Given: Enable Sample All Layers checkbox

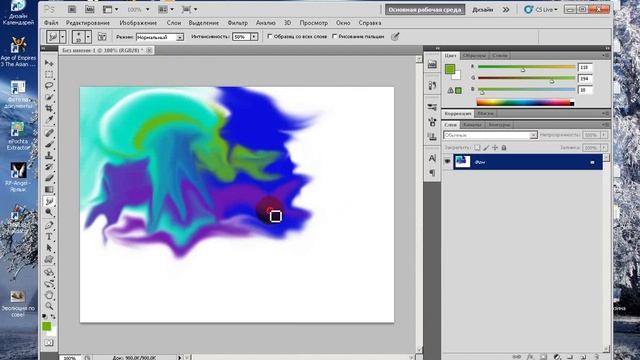Looking at the screenshot, I should tap(269, 36).
